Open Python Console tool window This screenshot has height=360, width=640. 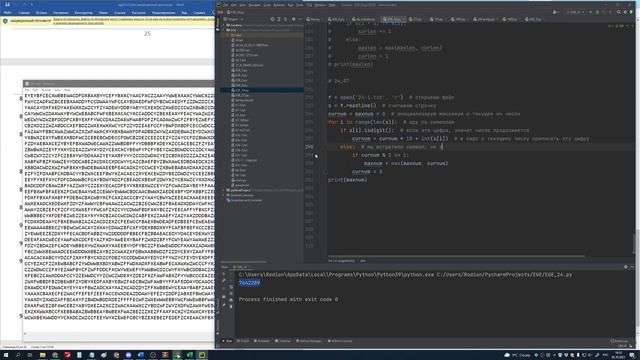coord(340,341)
